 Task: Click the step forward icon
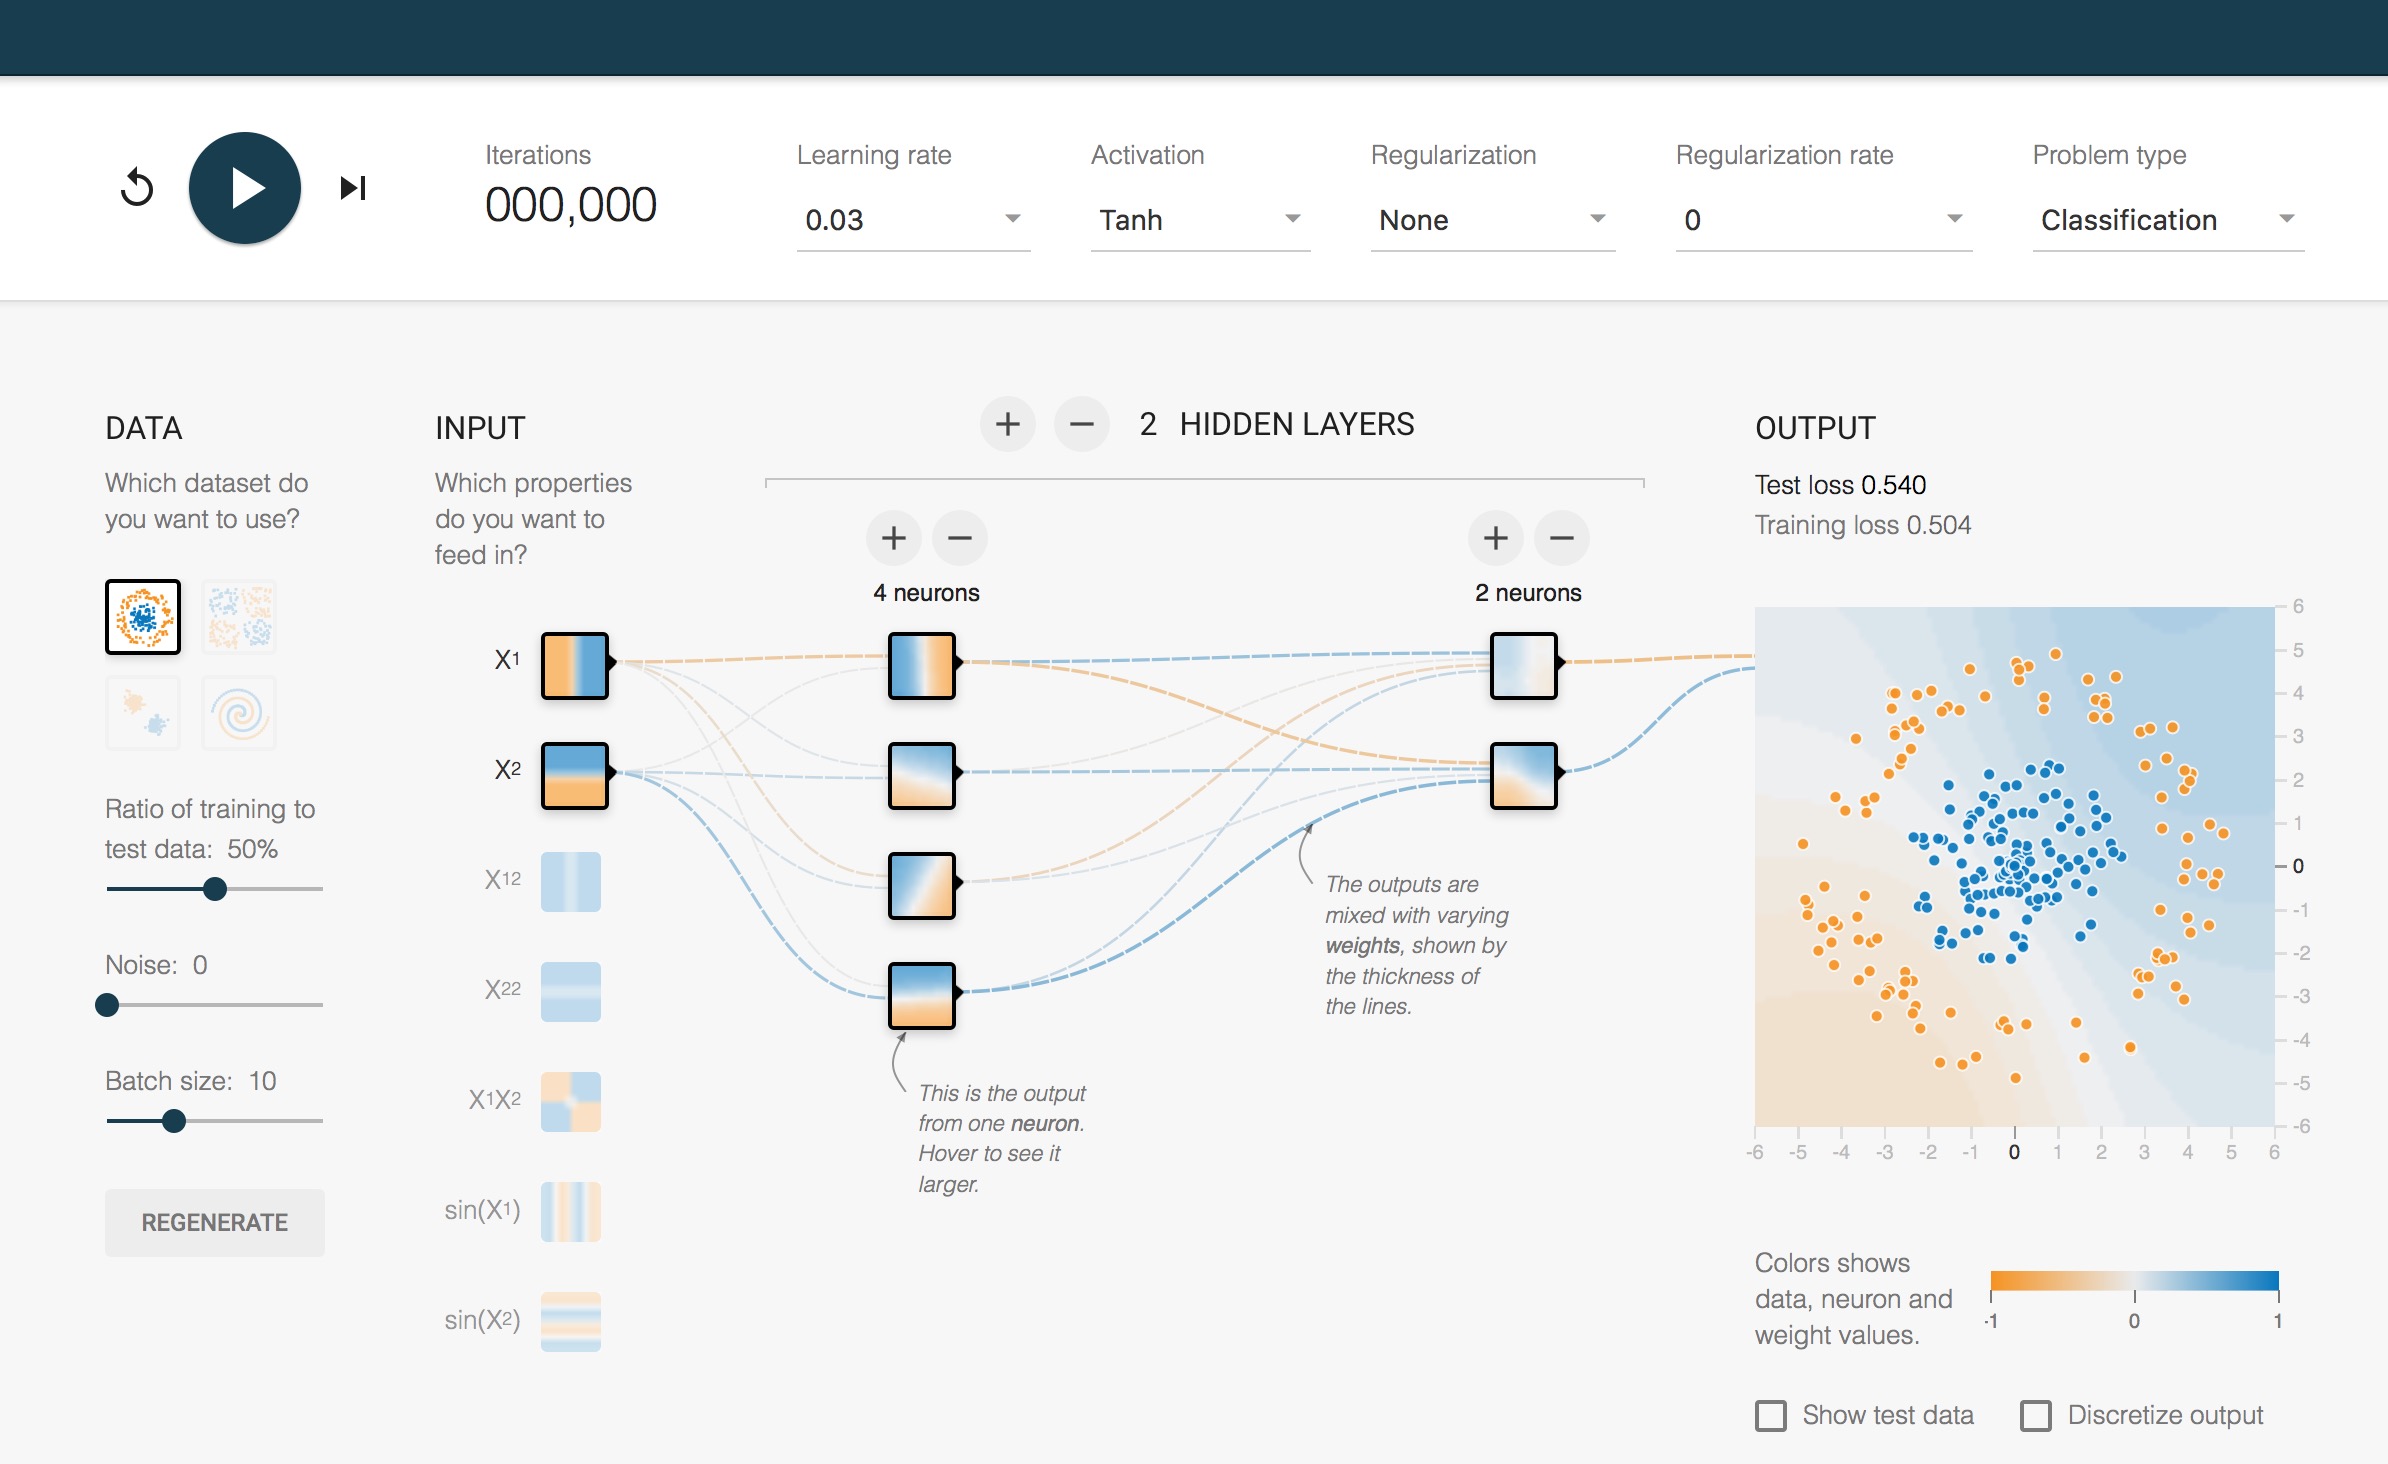(352, 188)
